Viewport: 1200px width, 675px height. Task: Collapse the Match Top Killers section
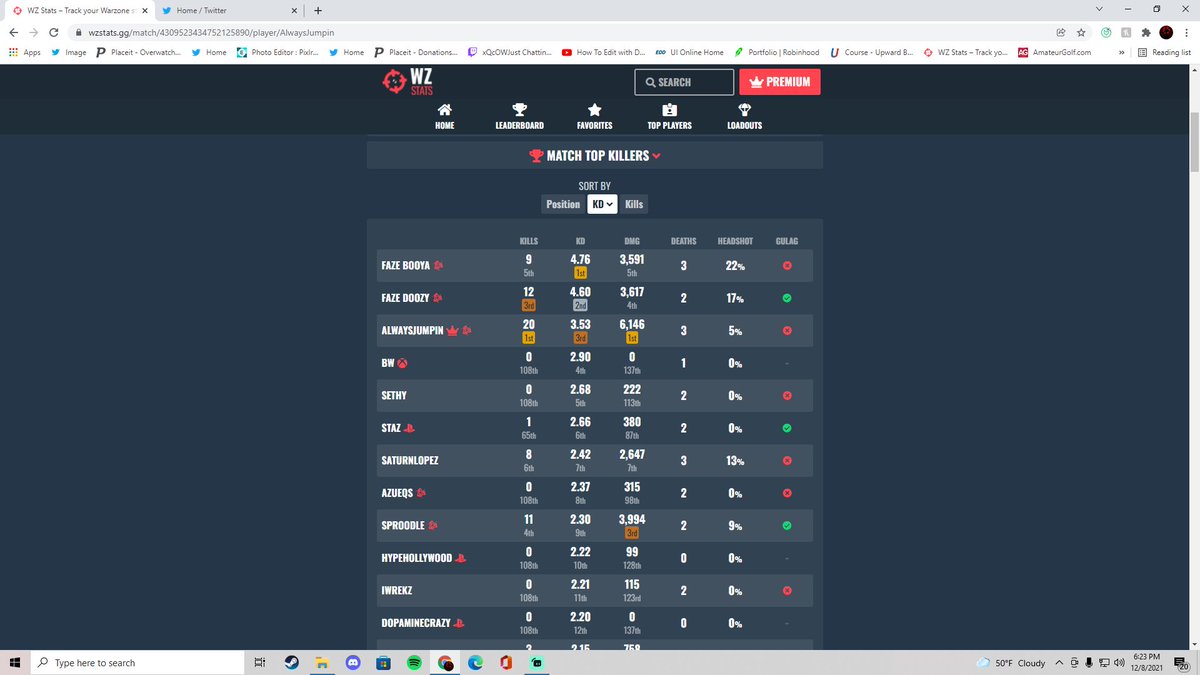595,156
